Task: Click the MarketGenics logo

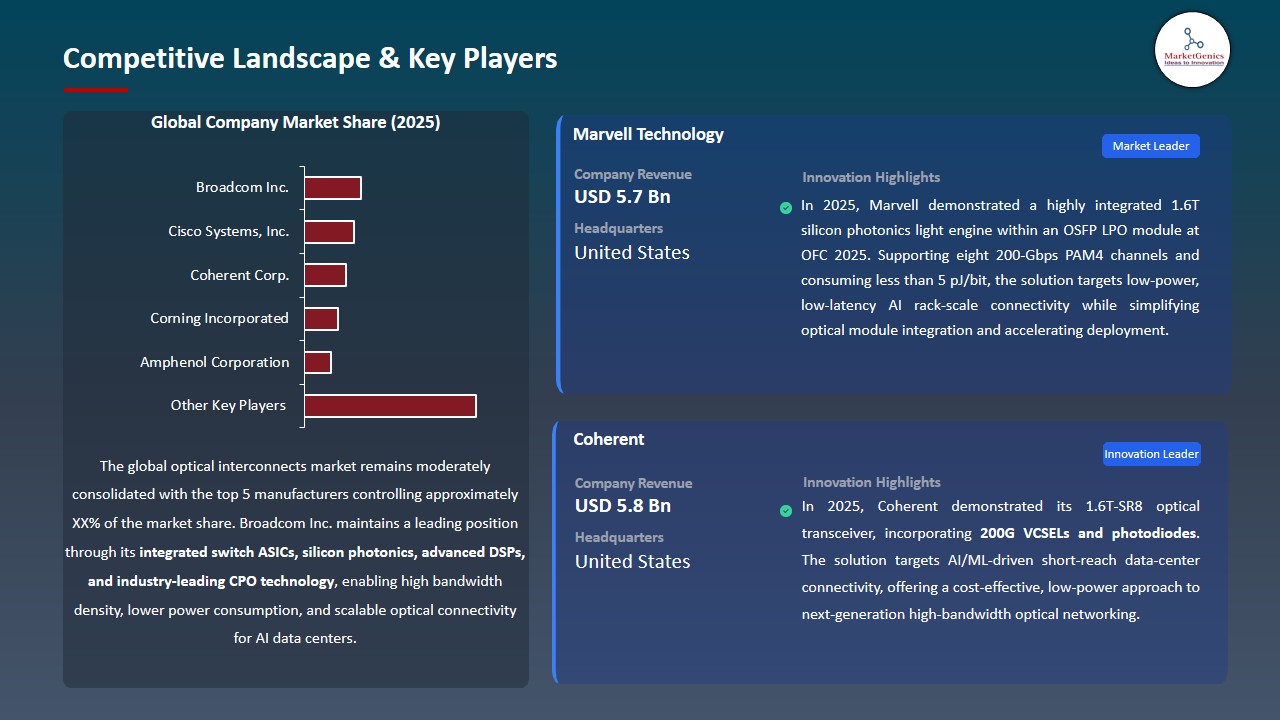Action: click(x=1193, y=49)
